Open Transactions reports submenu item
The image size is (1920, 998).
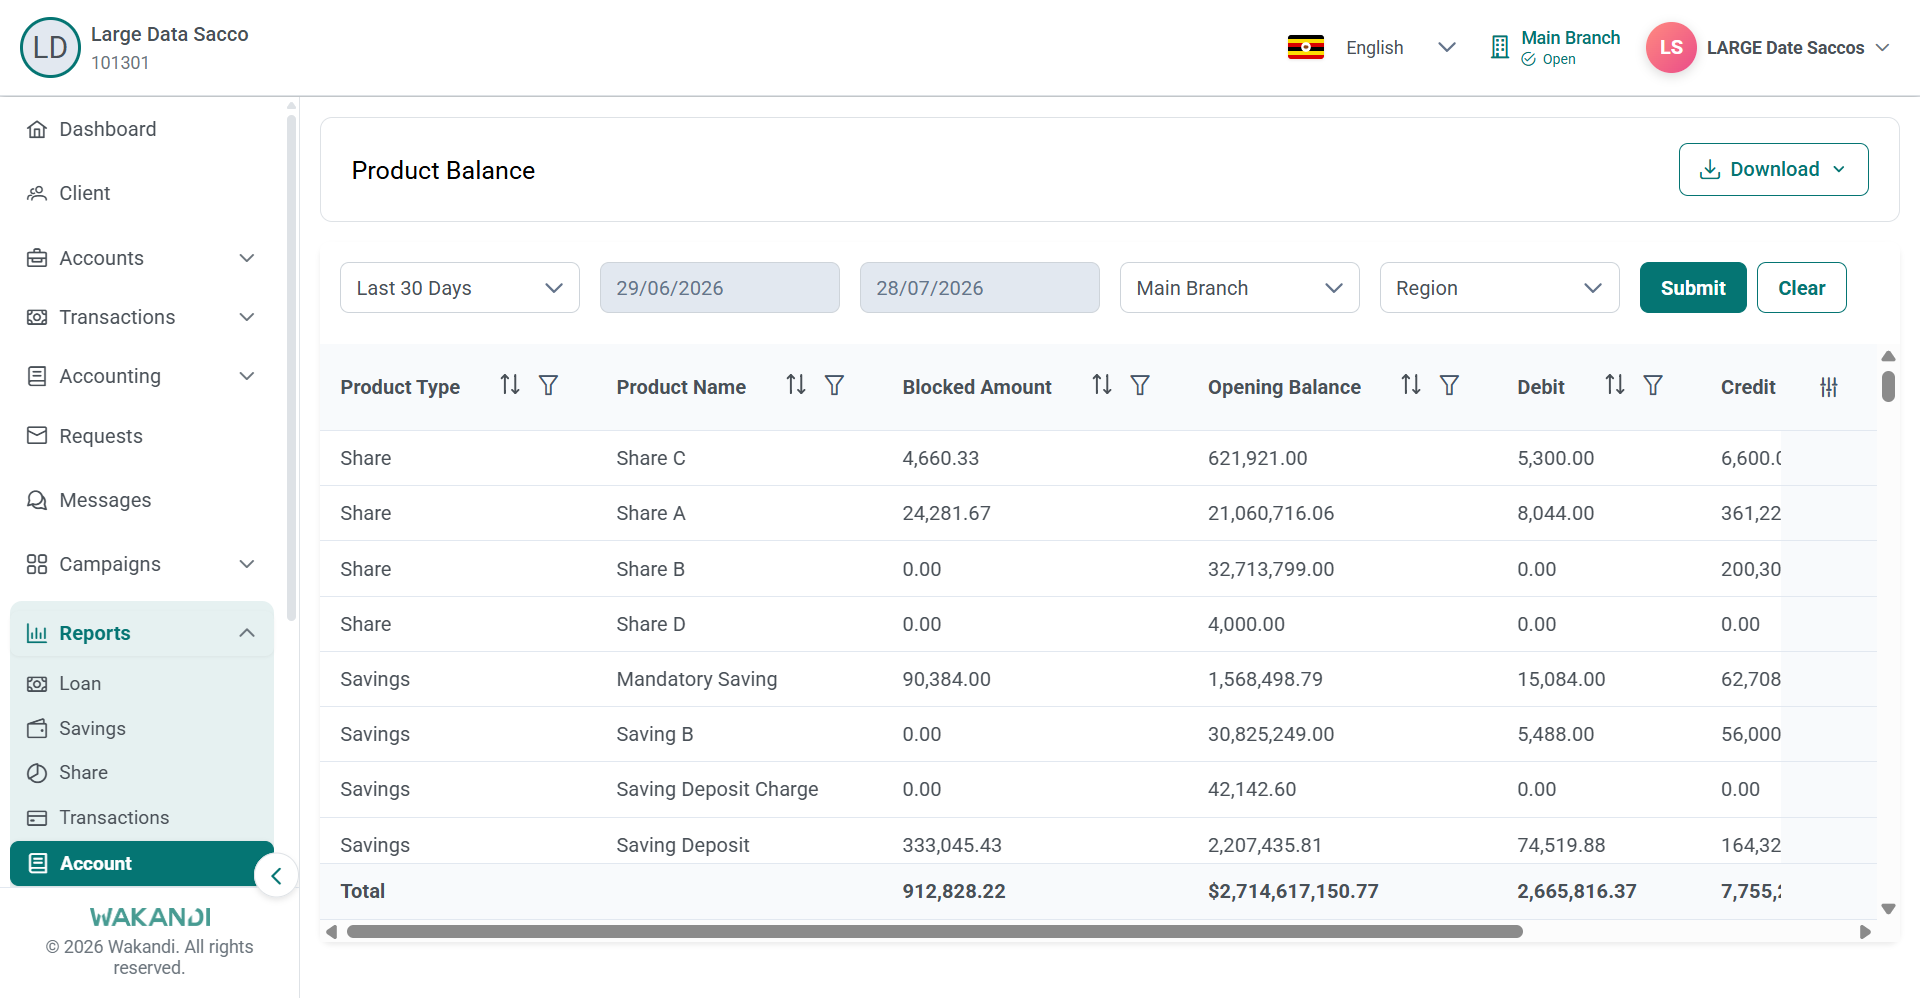coord(143,818)
